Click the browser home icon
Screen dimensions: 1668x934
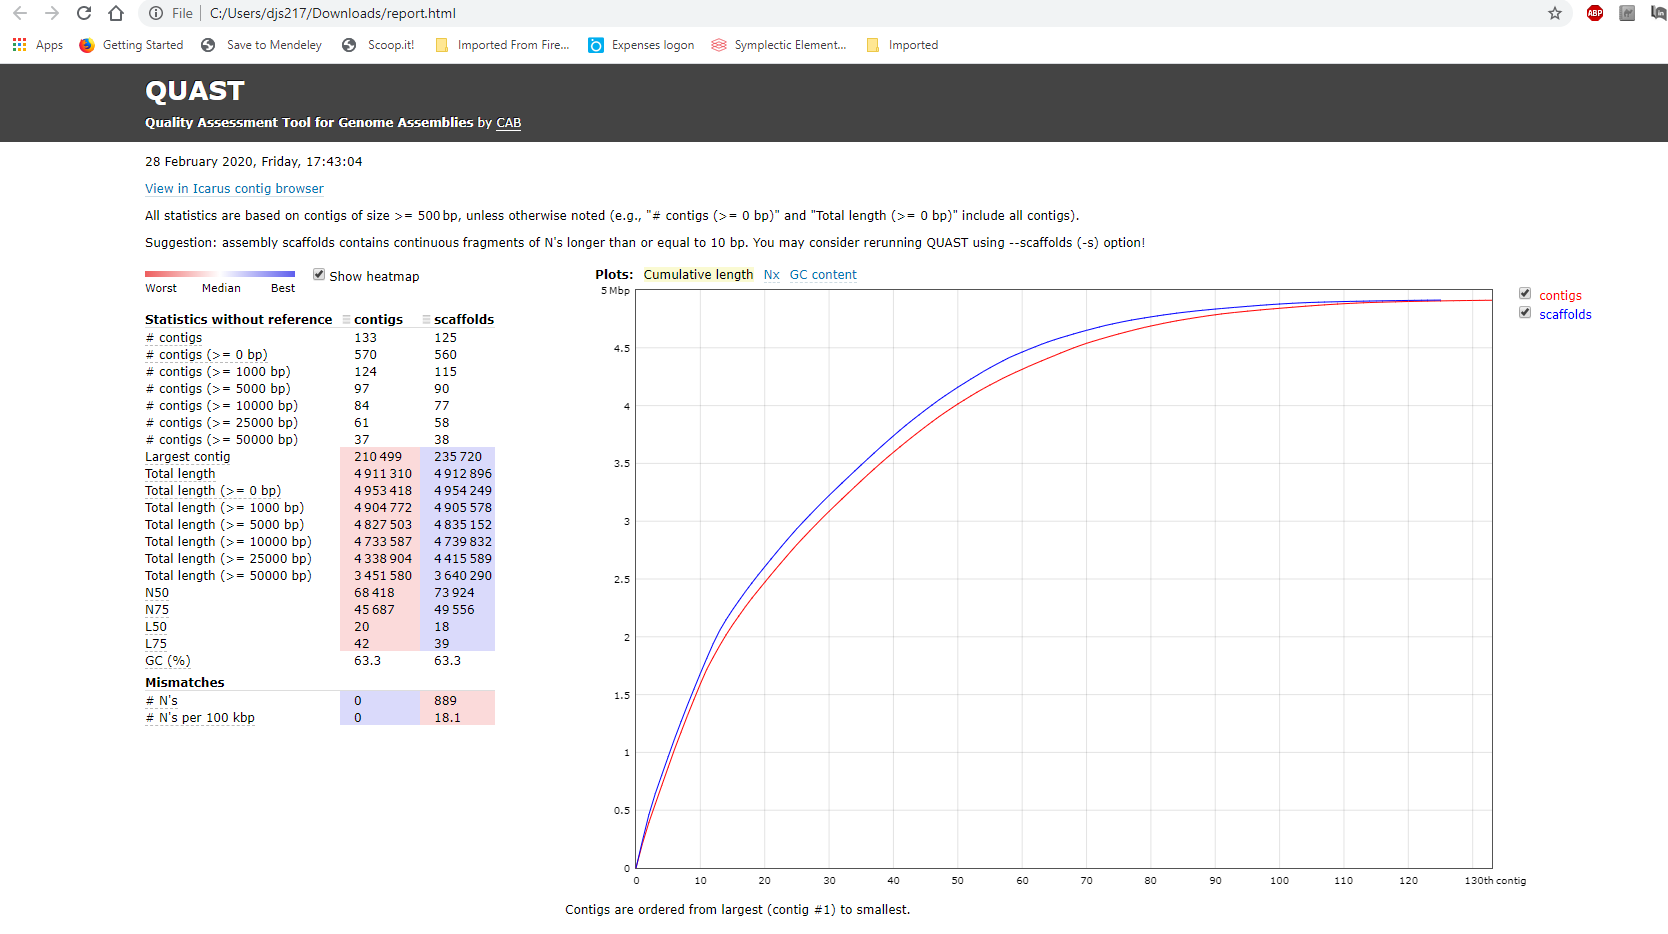[x=116, y=13]
